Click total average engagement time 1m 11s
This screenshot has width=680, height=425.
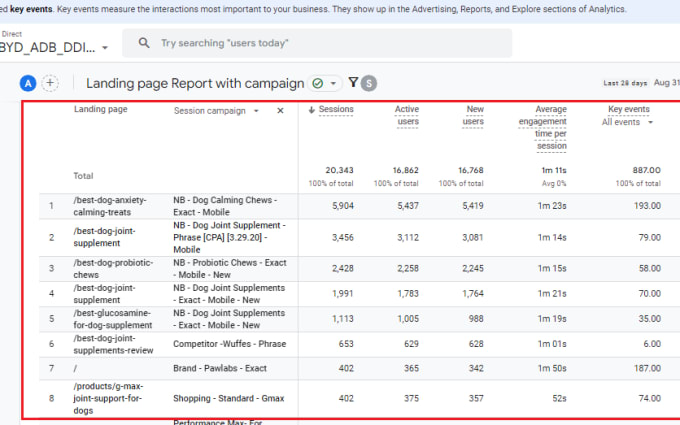coord(554,170)
